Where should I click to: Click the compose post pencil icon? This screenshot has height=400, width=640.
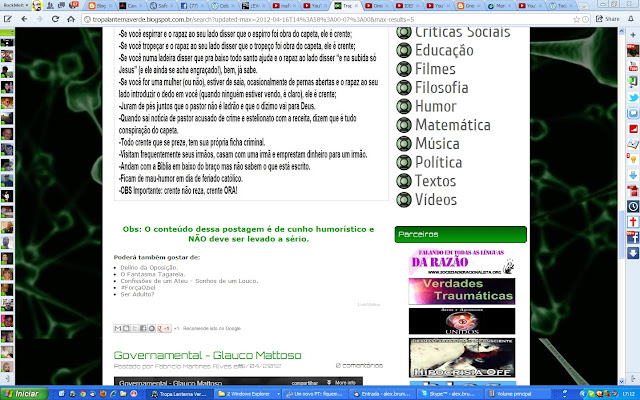pyautogui.click(x=7, y=19)
